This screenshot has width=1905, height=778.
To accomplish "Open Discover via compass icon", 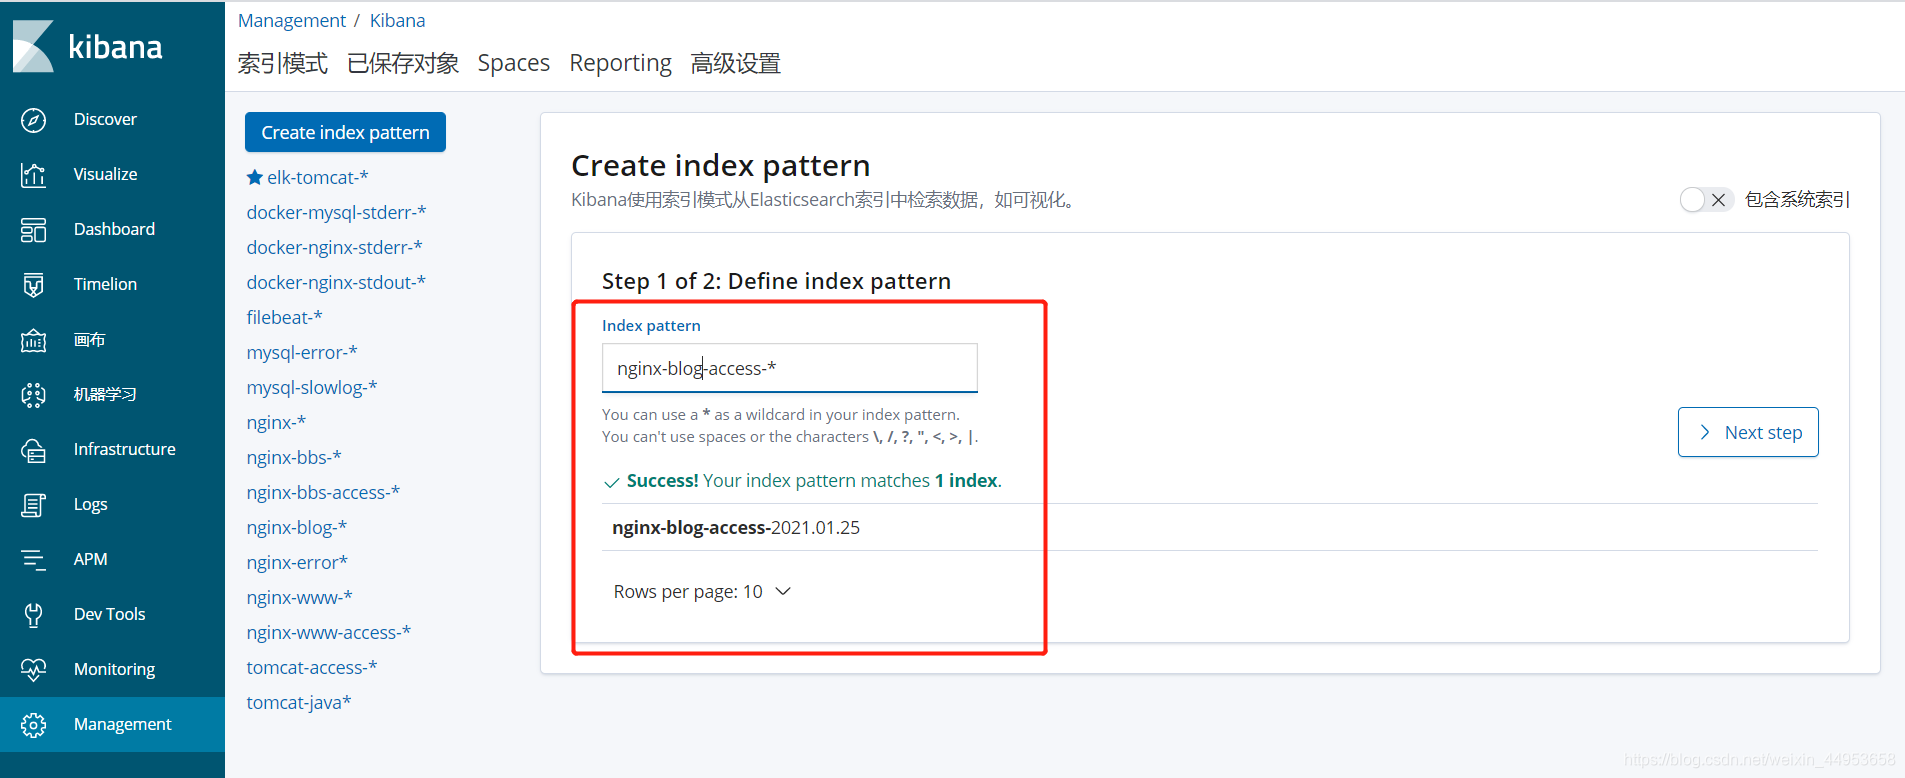I will (33, 120).
